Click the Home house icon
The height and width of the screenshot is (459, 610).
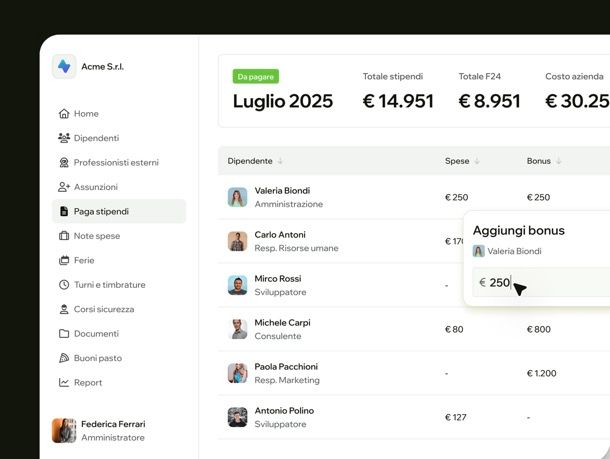click(x=64, y=114)
